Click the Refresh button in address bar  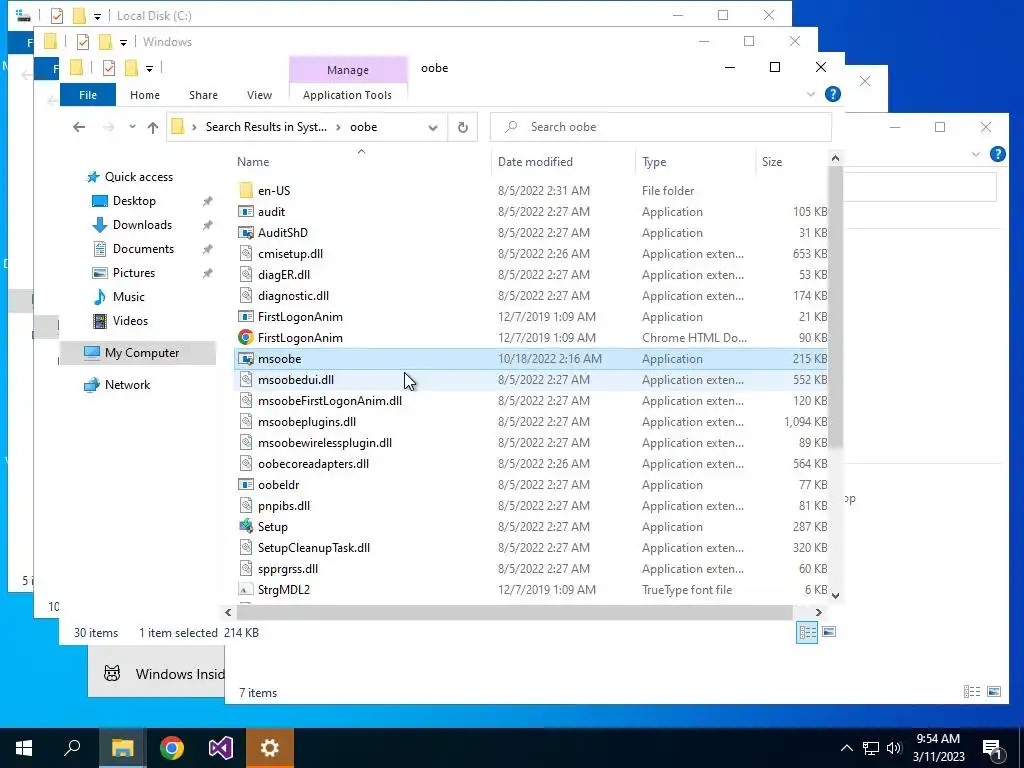point(462,127)
